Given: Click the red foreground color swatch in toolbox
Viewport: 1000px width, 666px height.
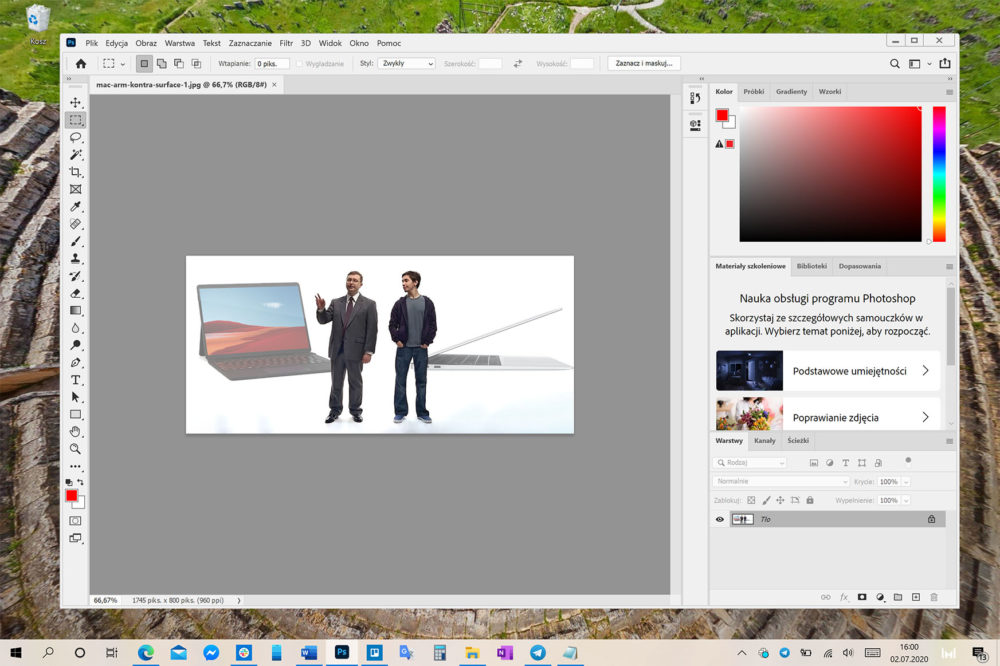Looking at the screenshot, I should point(71,495).
